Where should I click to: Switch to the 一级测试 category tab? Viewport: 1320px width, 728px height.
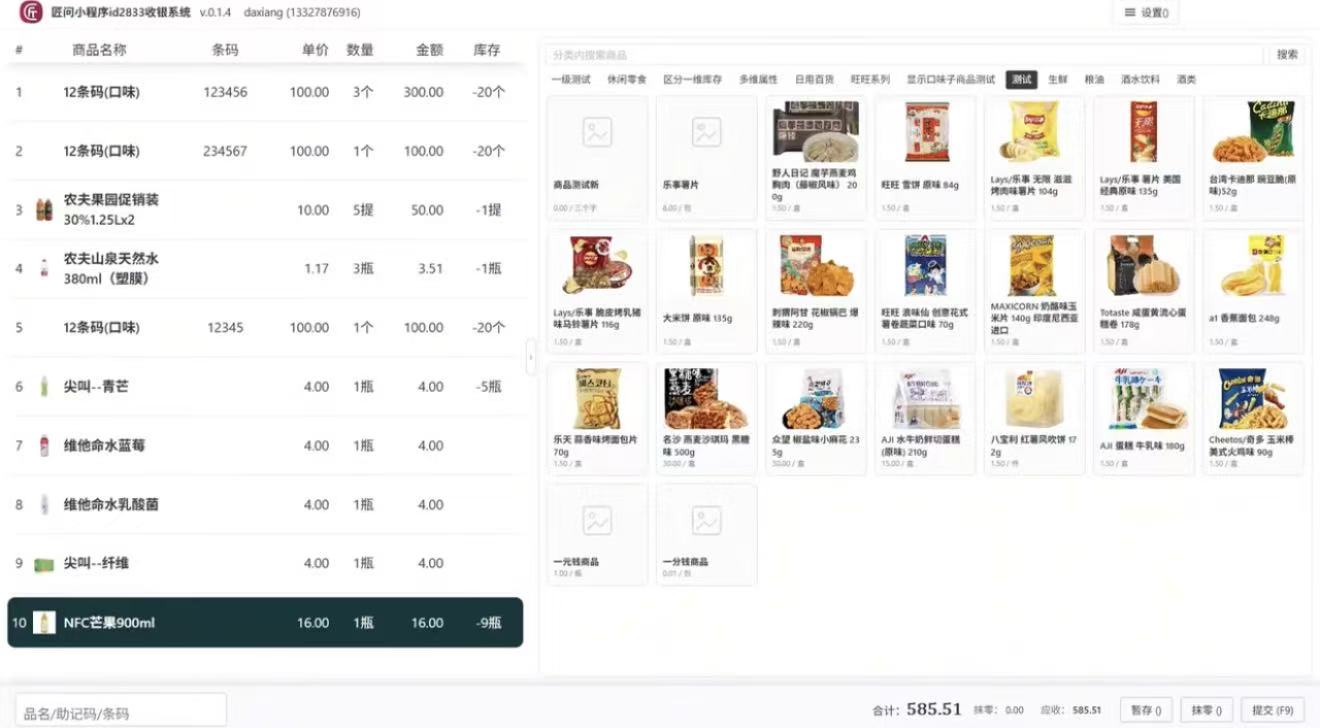[571, 80]
